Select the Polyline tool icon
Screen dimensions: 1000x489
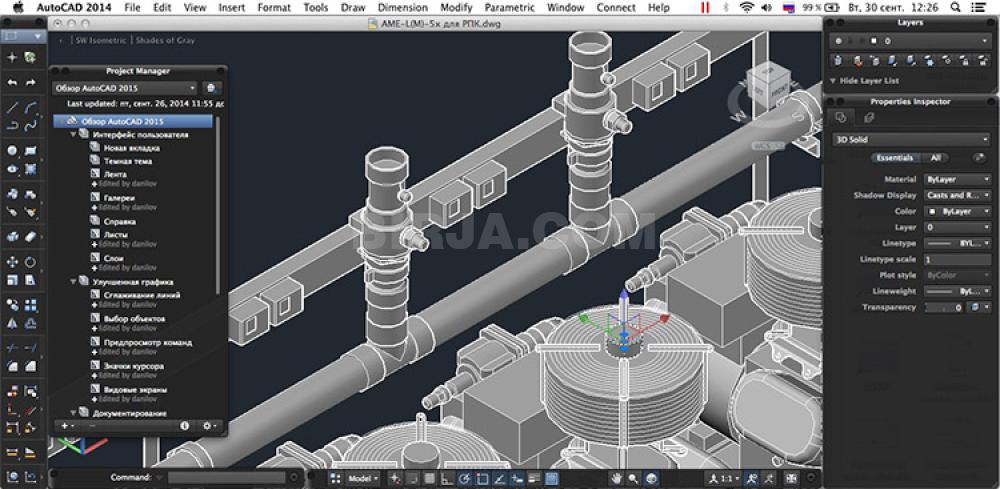pos(12,126)
